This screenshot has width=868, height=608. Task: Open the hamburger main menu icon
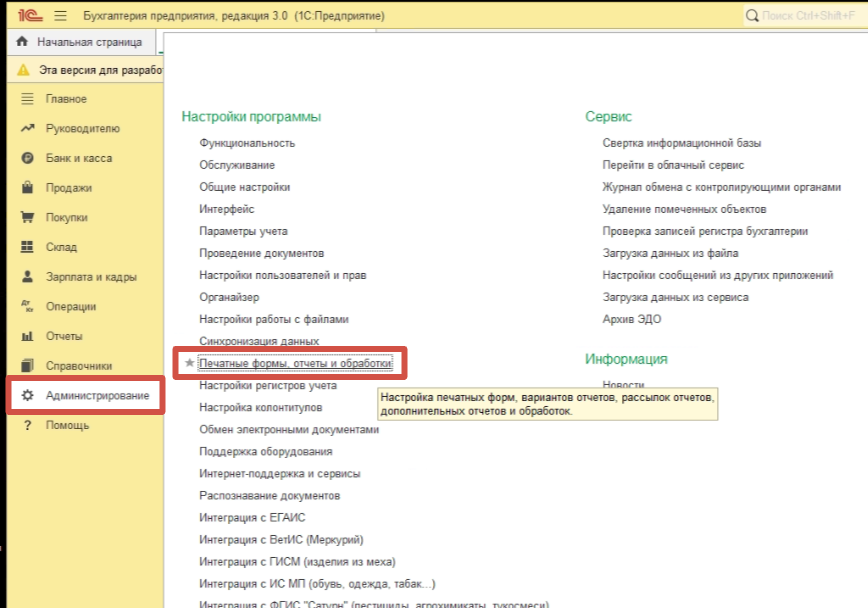[x=60, y=16]
